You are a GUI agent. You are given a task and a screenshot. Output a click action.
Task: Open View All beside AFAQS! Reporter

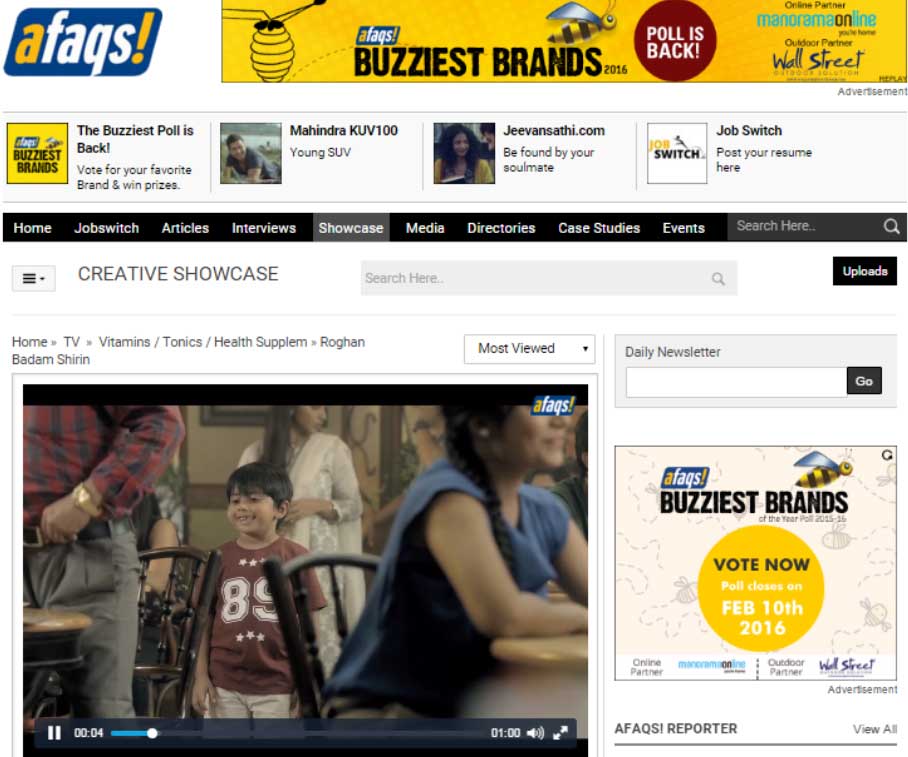click(875, 729)
